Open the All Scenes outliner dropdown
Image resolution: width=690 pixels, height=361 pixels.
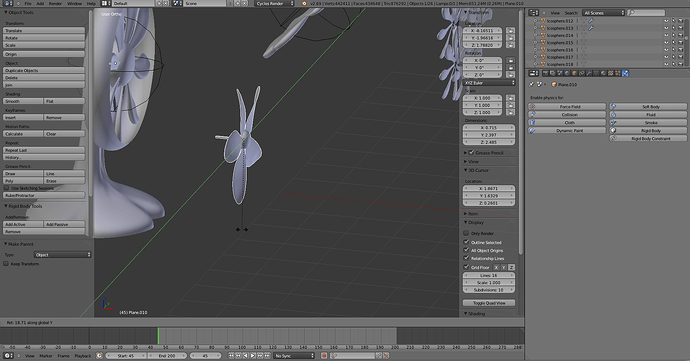click(x=603, y=13)
